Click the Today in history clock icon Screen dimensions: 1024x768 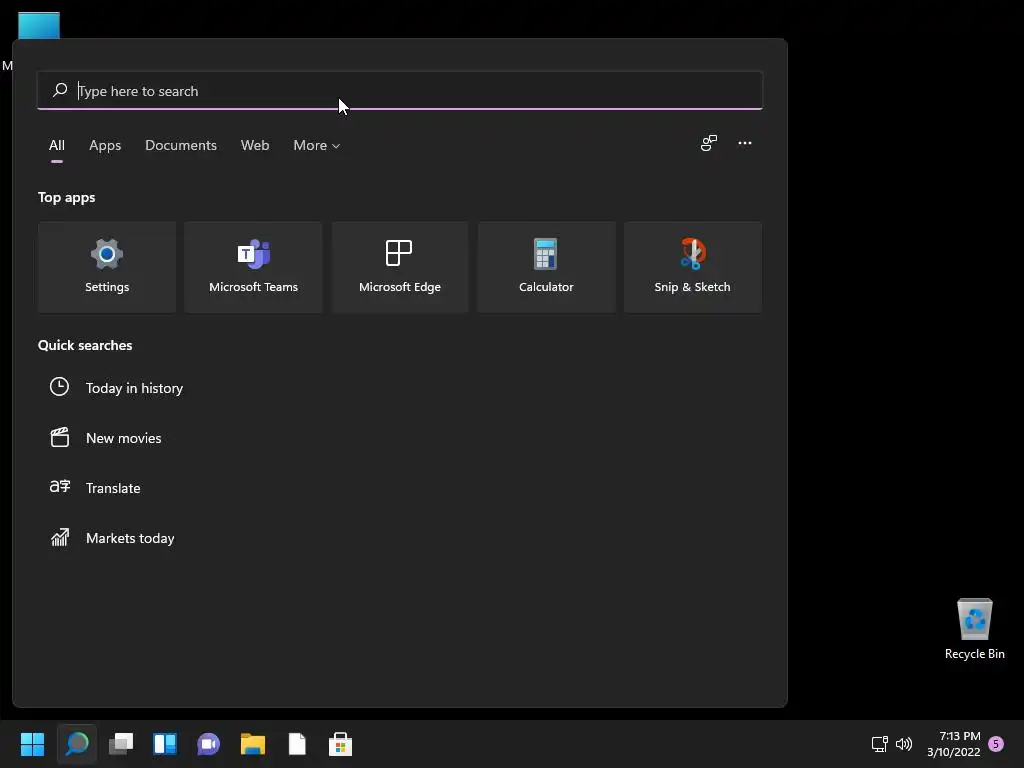pos(59,387)
